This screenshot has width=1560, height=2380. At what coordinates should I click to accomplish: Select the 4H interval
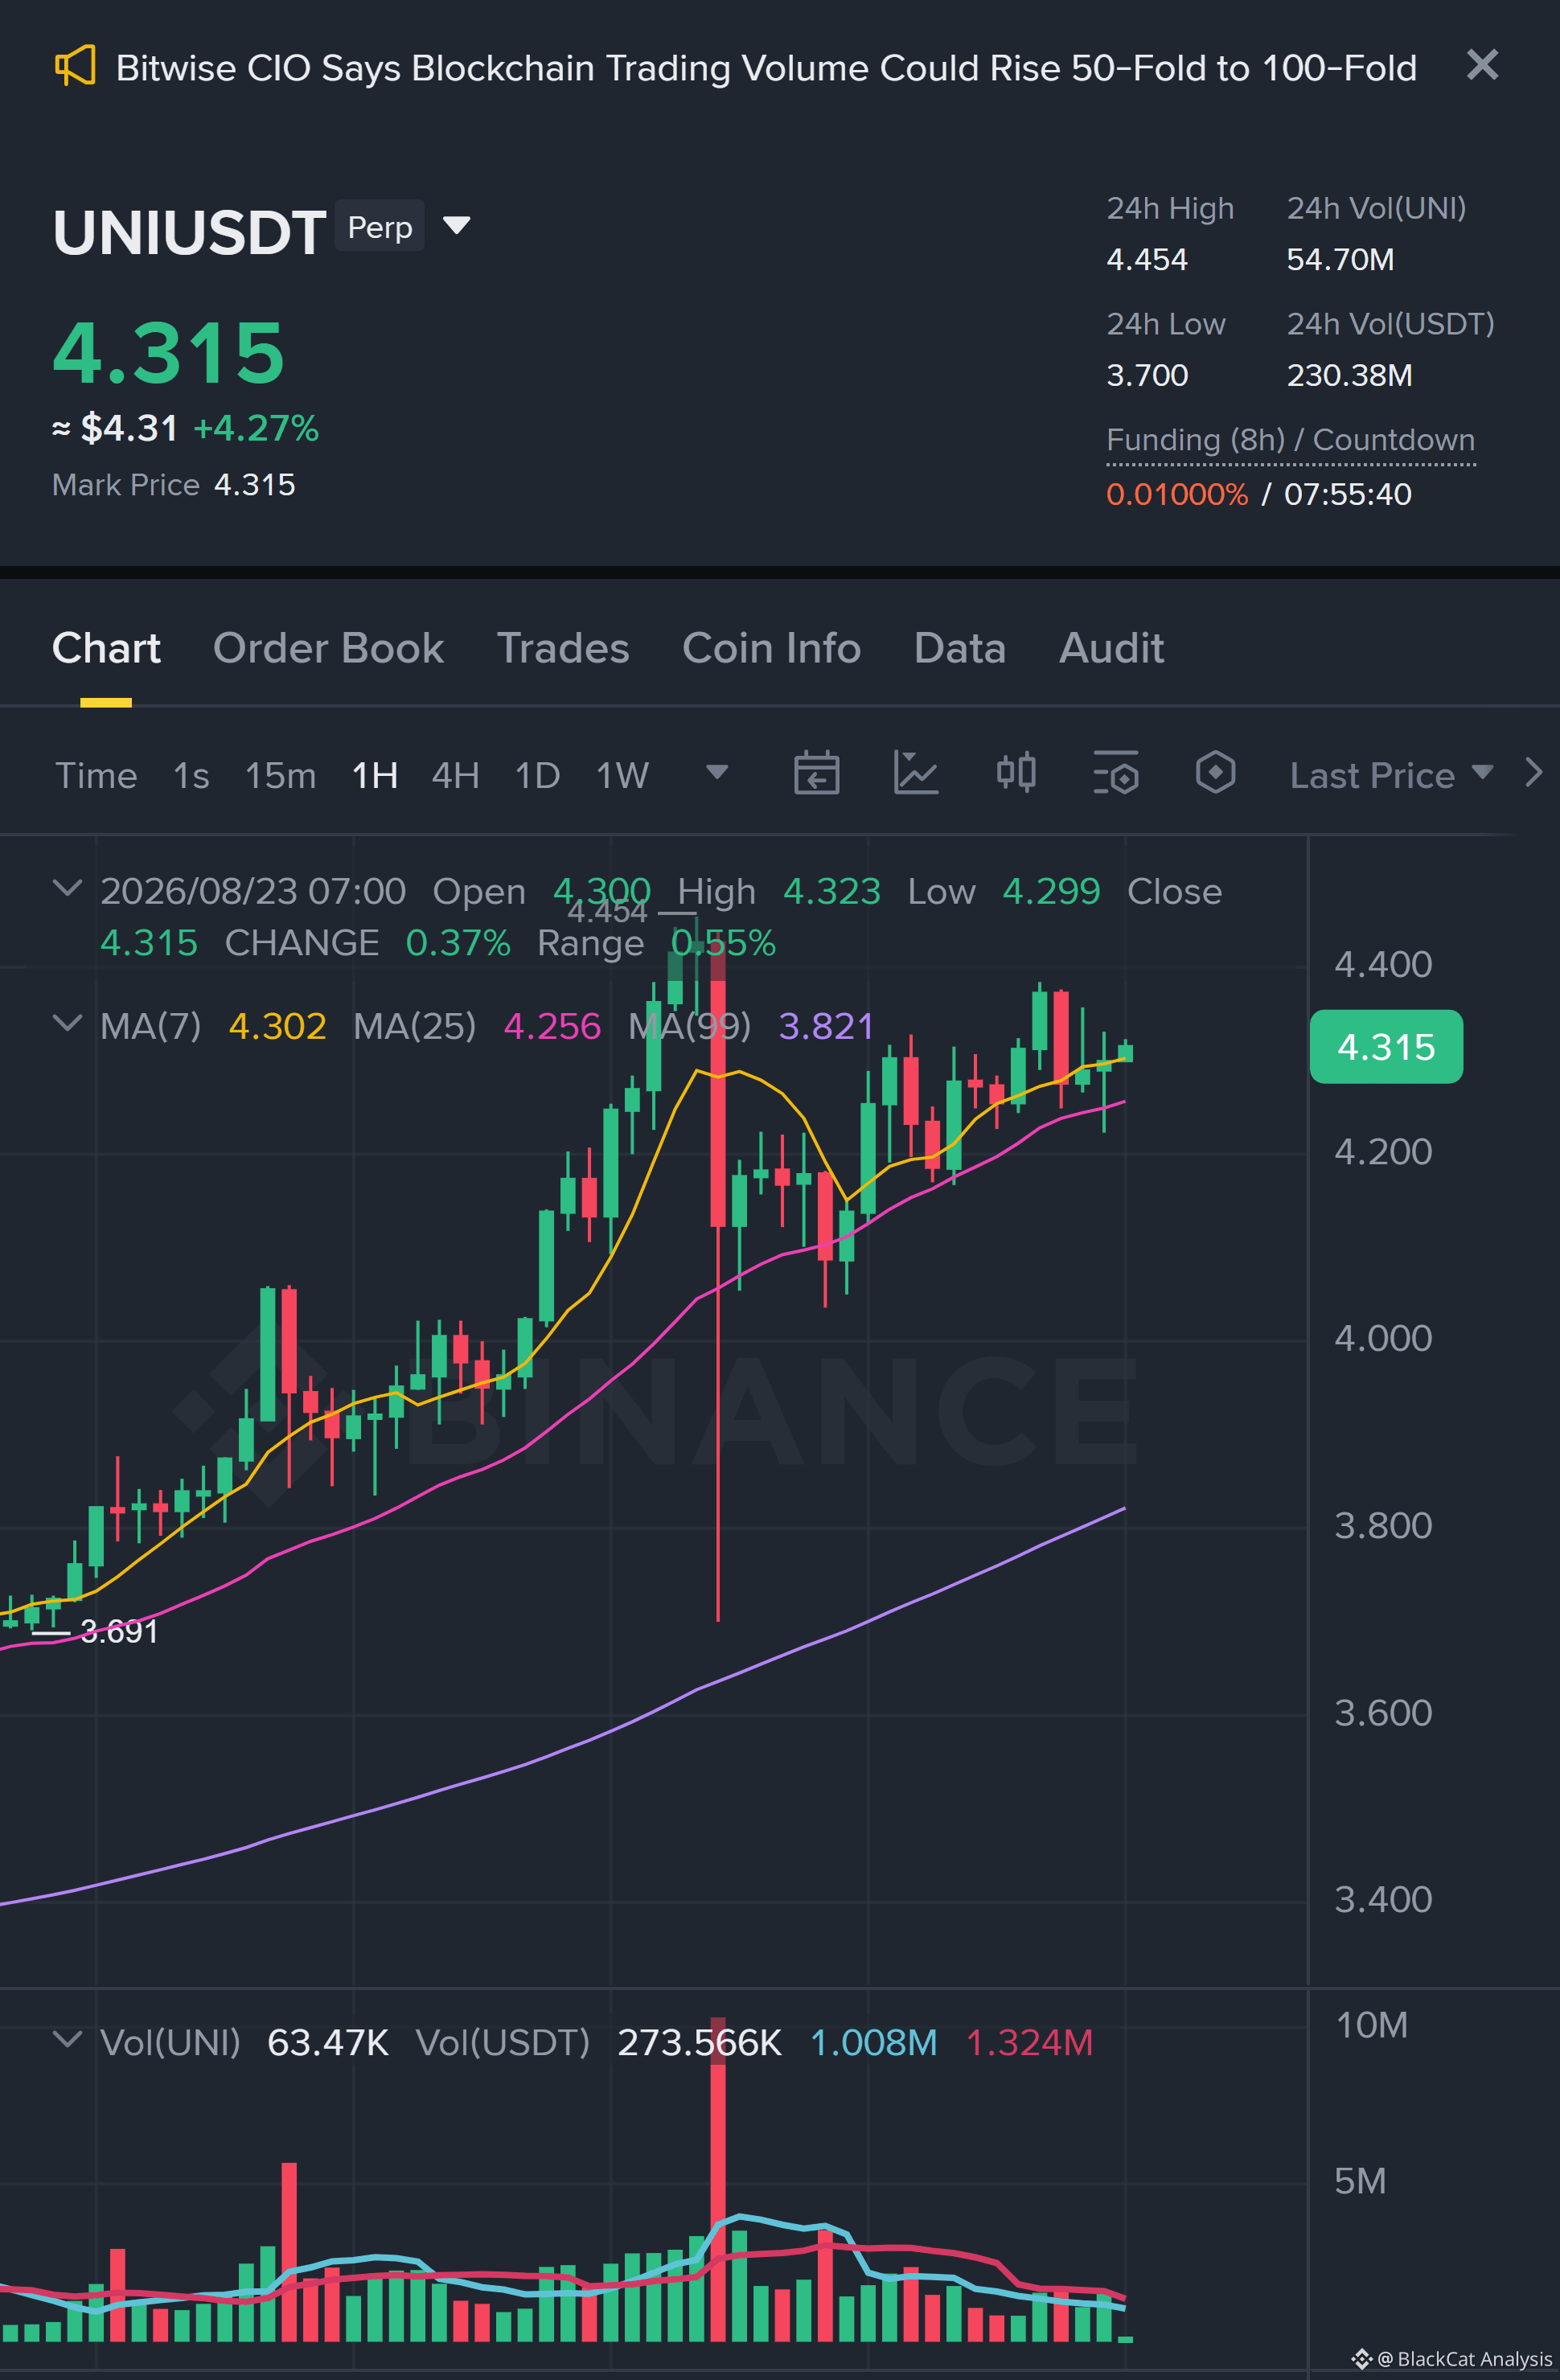click(x=455, y=775)
